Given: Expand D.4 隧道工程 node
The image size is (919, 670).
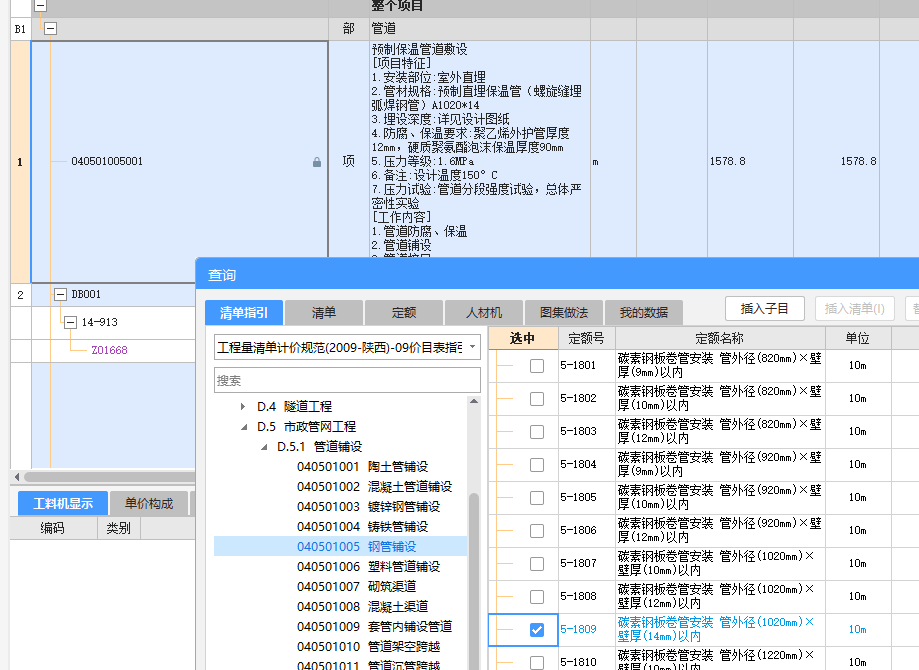Looking at the screenshot, I should pyautogui.click(x=243, y=406).
